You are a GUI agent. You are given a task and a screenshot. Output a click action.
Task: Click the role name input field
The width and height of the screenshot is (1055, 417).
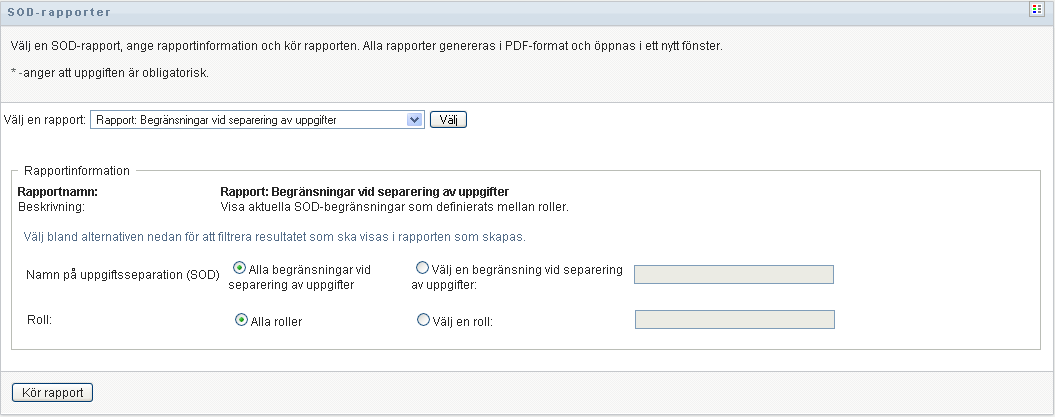coord(734,319)
